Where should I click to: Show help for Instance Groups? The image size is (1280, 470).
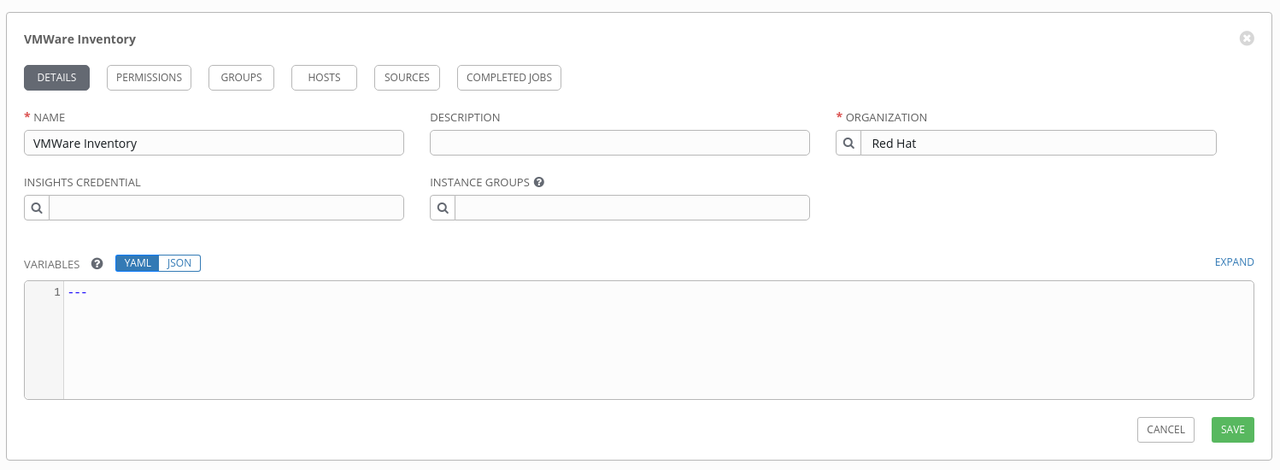click(539, 183)
